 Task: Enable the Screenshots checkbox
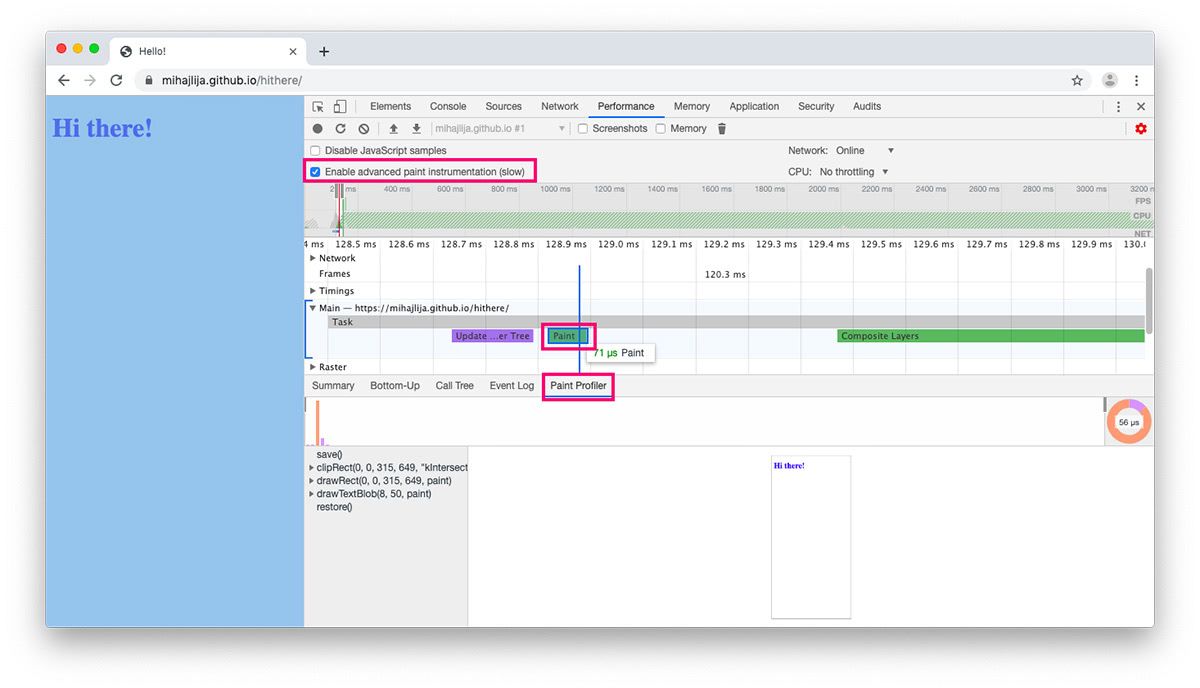point(582,128)
